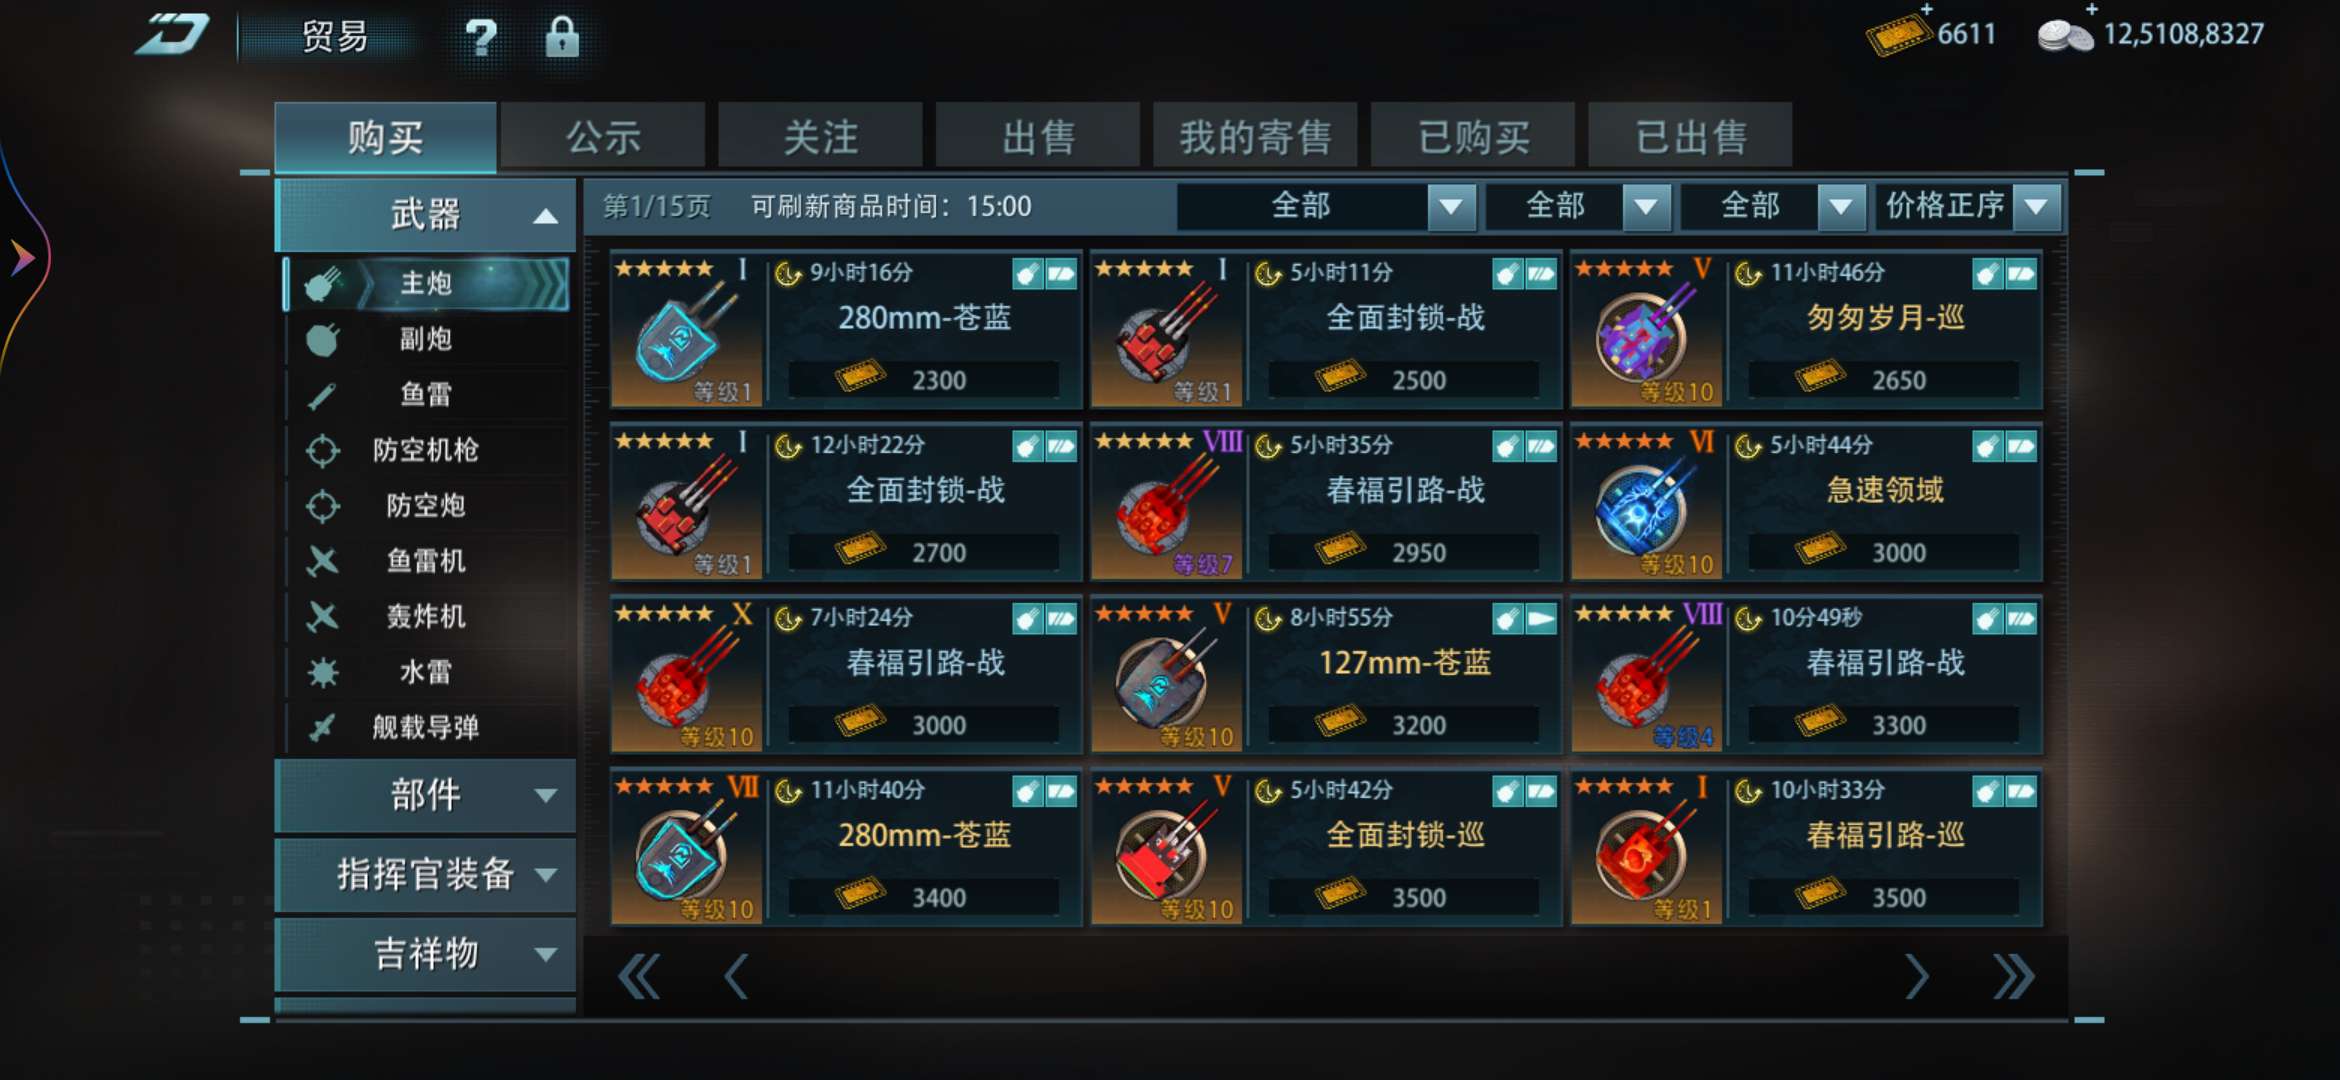Image resolution: width=2340 pixels, height=1080 pixels.
Task: Select the 鱼雷 torpedo category
Action: 427,394
